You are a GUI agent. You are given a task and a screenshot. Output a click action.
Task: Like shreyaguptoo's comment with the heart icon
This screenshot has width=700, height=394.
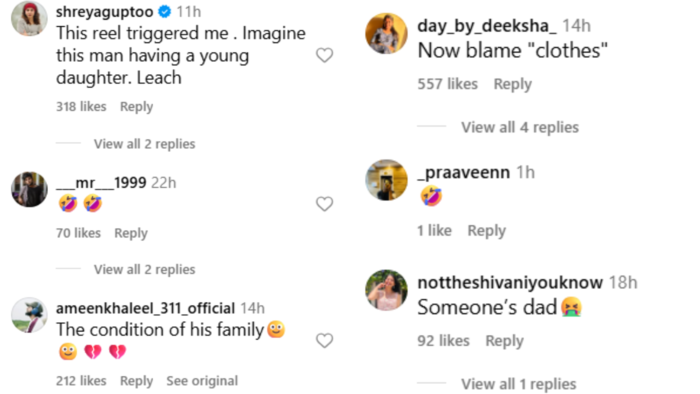click(325, 55)
